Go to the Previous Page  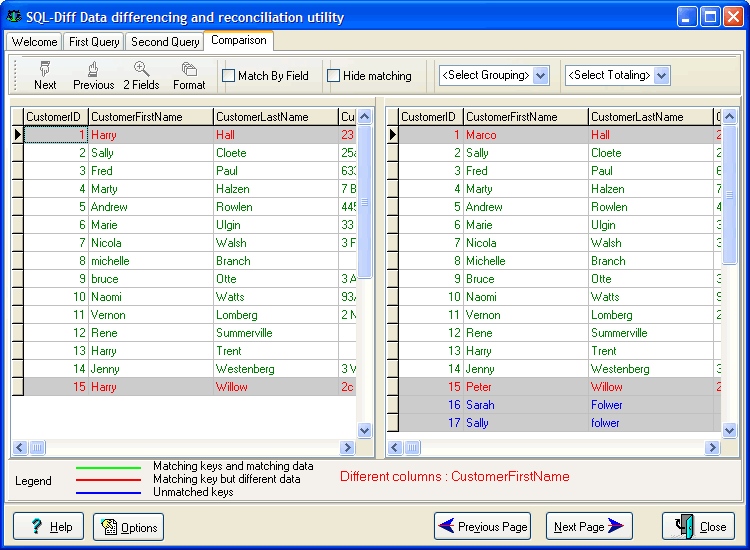tap(483, 526)
